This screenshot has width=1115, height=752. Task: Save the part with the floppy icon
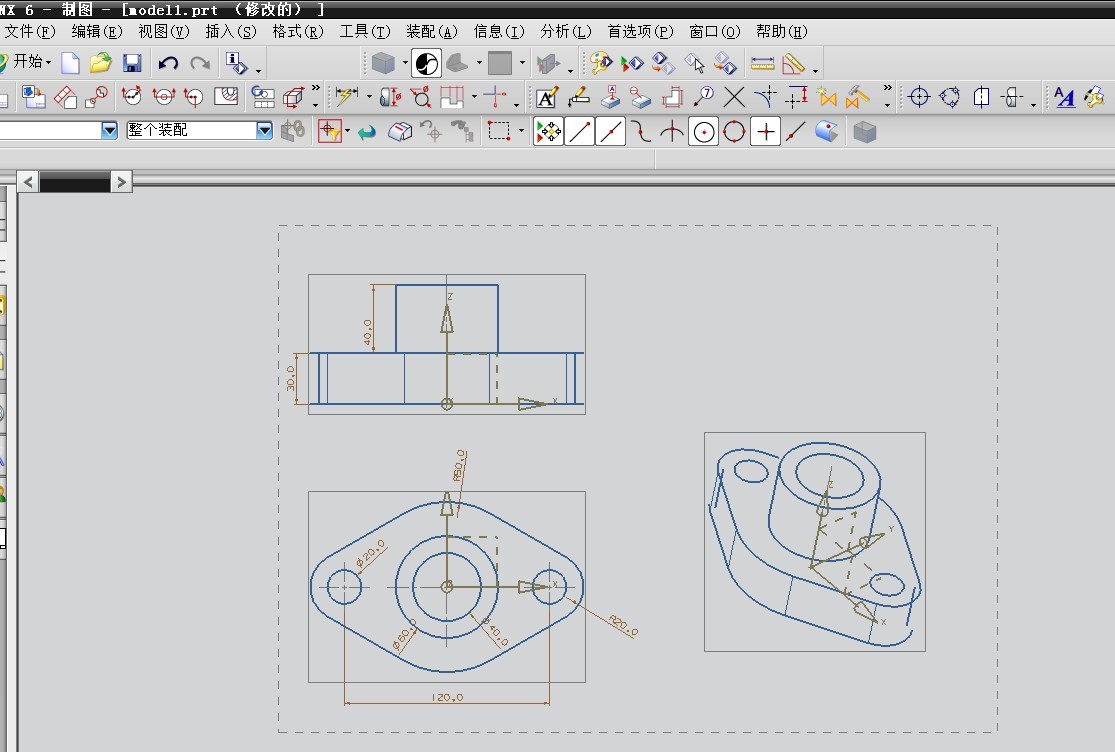[x=132, y=63]
